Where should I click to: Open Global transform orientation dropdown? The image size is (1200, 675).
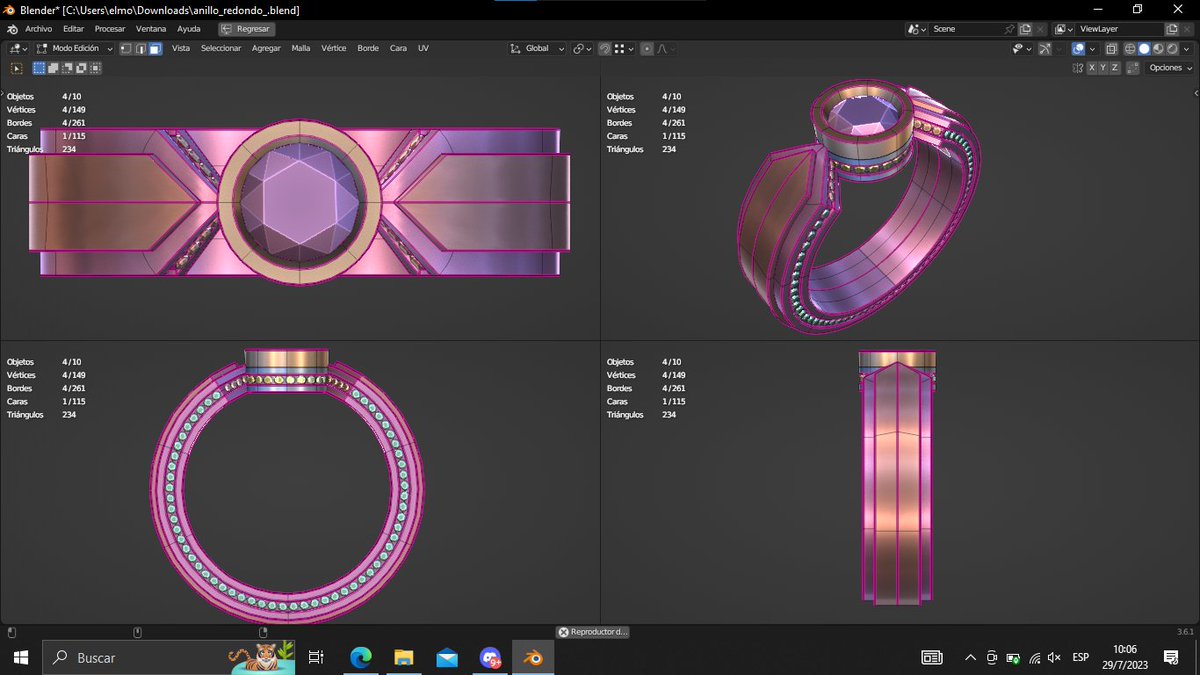pos(537,48)
